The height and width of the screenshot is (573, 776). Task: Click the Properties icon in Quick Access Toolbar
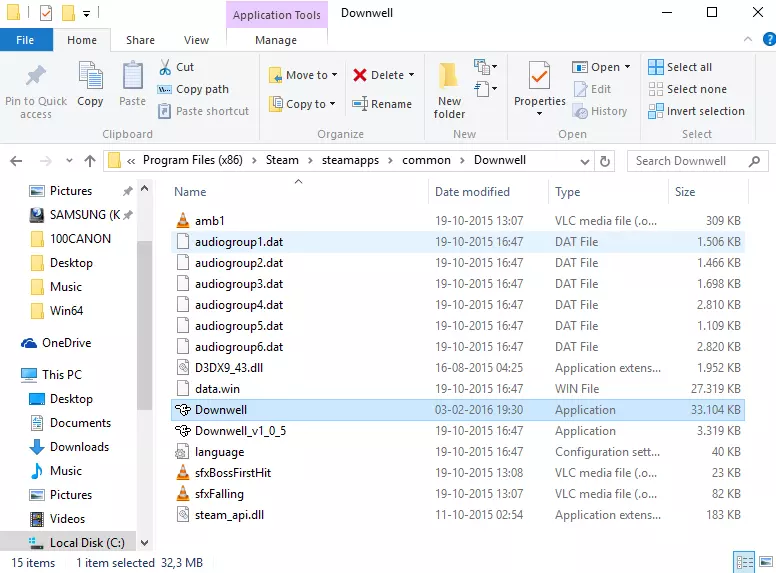[x=46, y=12]
